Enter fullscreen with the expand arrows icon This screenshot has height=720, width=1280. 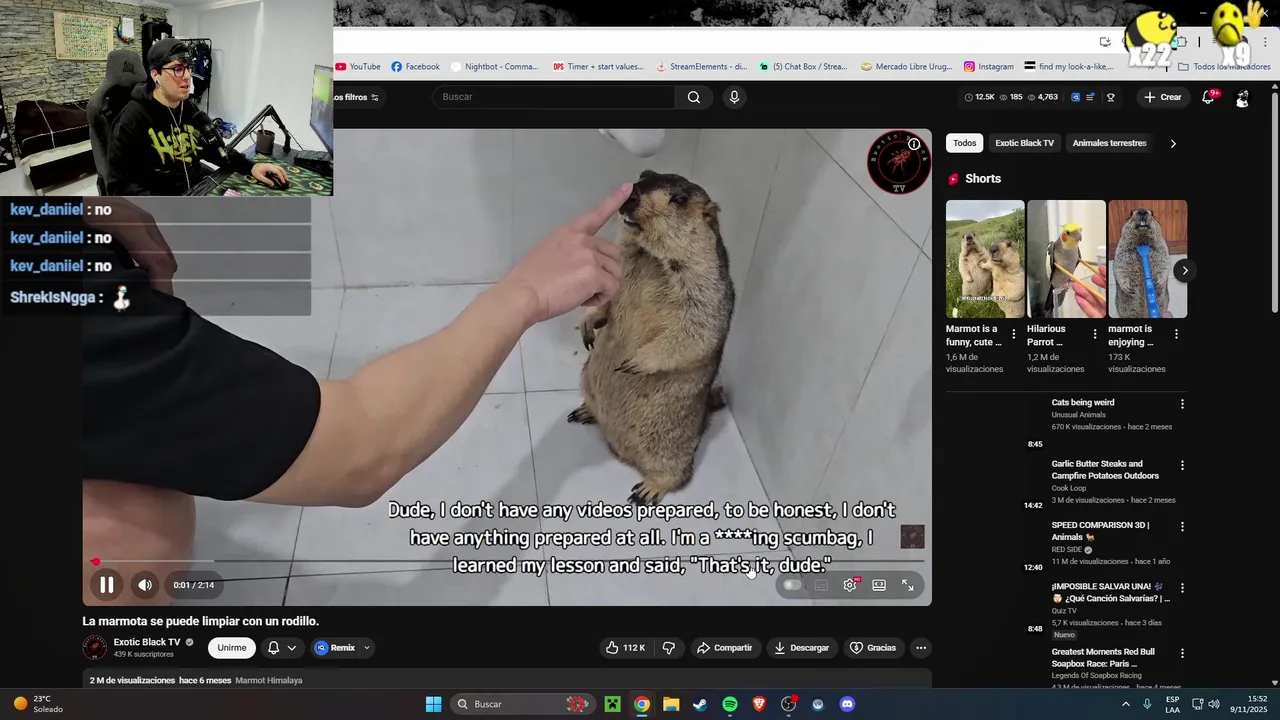[908, 585]
